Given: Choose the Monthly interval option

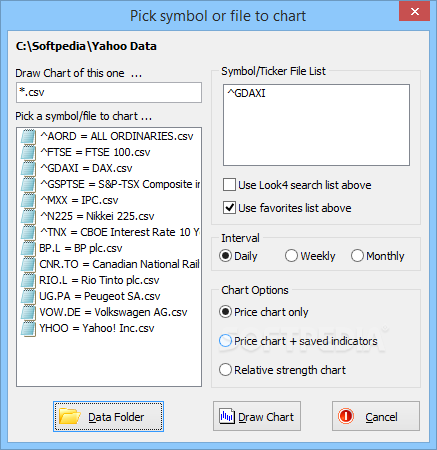Looking at the screenshot, I should [x=357, y=256].
